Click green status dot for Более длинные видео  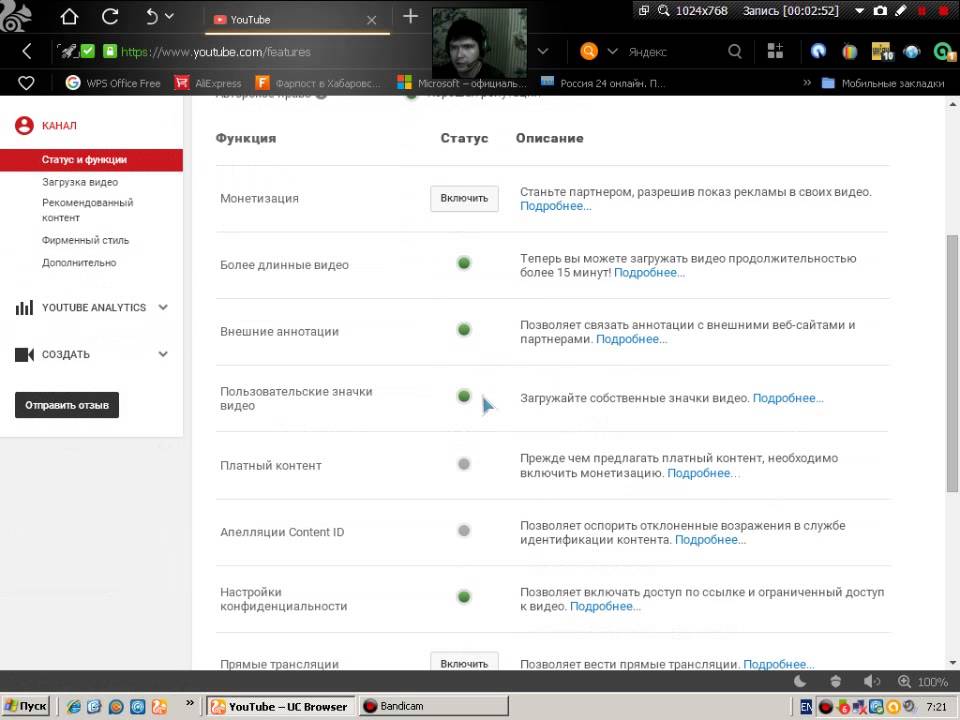(464, 263)
